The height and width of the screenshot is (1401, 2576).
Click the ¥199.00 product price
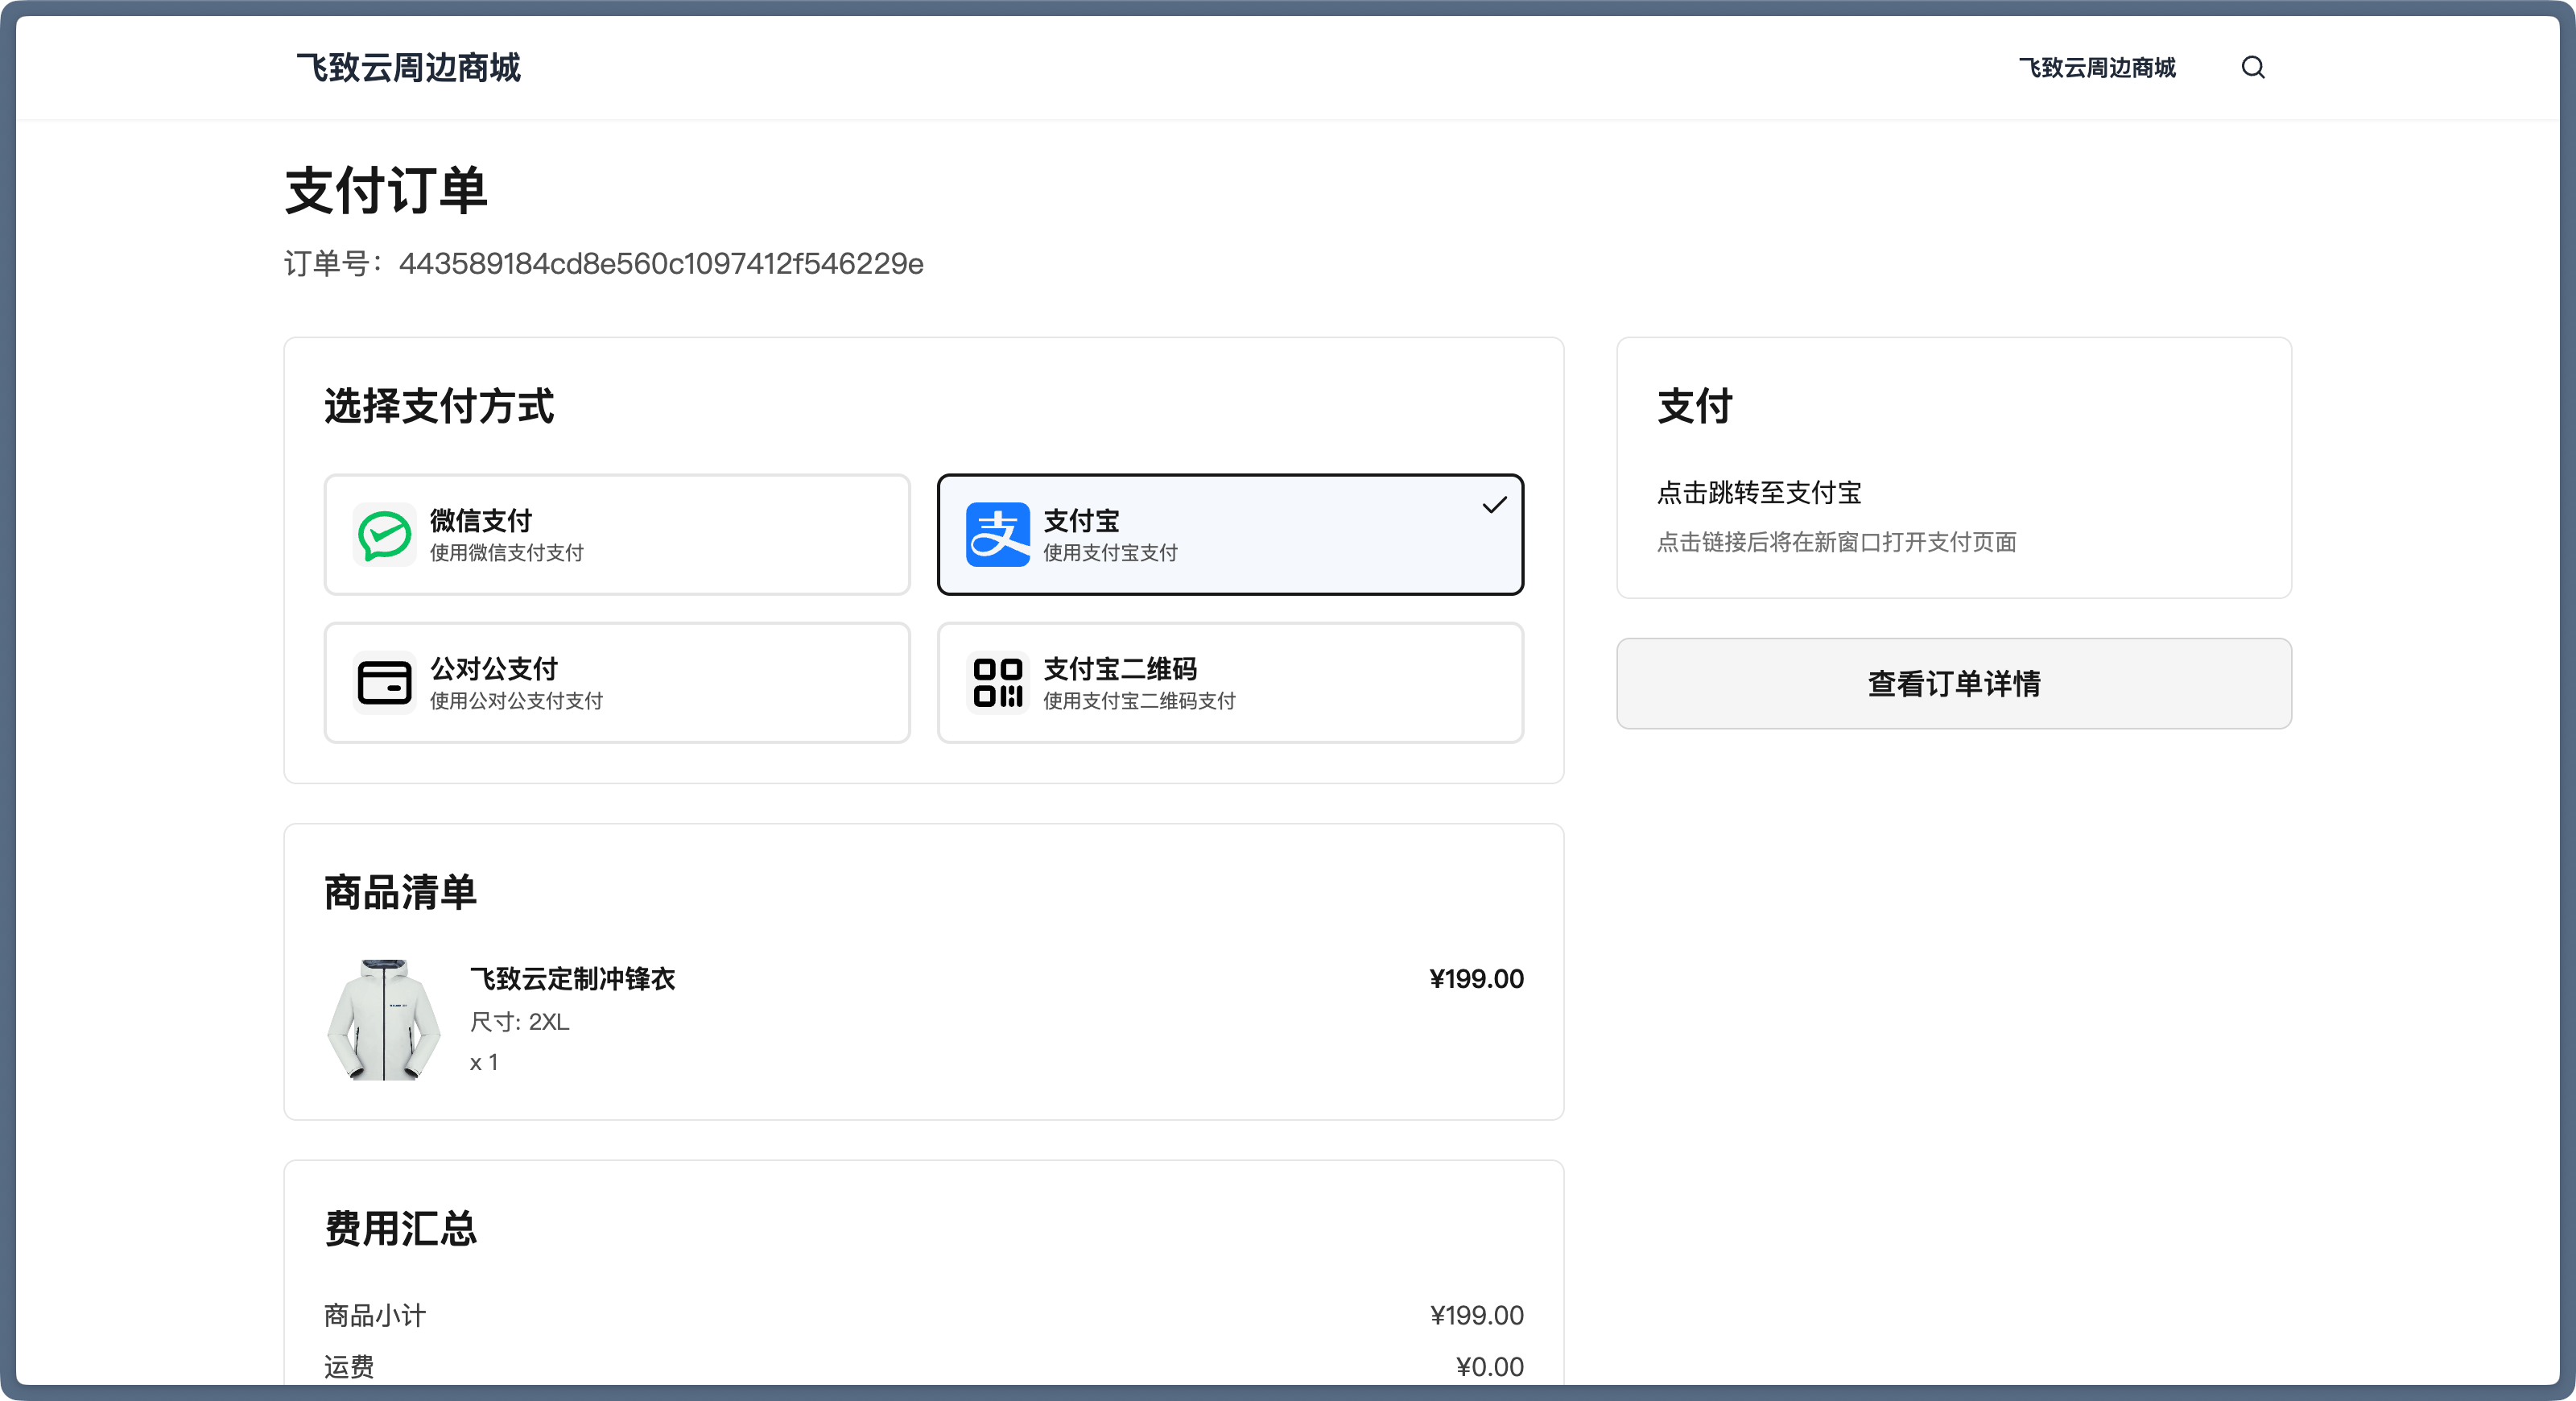[x=1475, y=979]
